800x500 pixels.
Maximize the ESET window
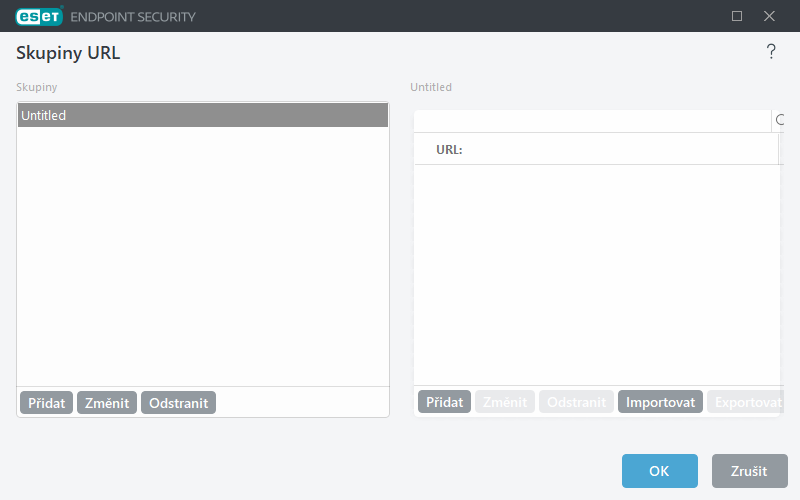pyautogui.click(x=737, y=16)
